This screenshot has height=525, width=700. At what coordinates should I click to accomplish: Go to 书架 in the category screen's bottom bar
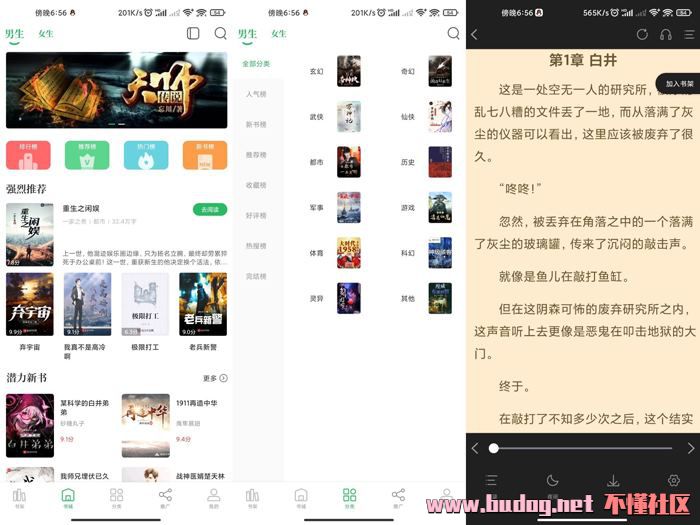pyautogui.click(x=252, y=498)
